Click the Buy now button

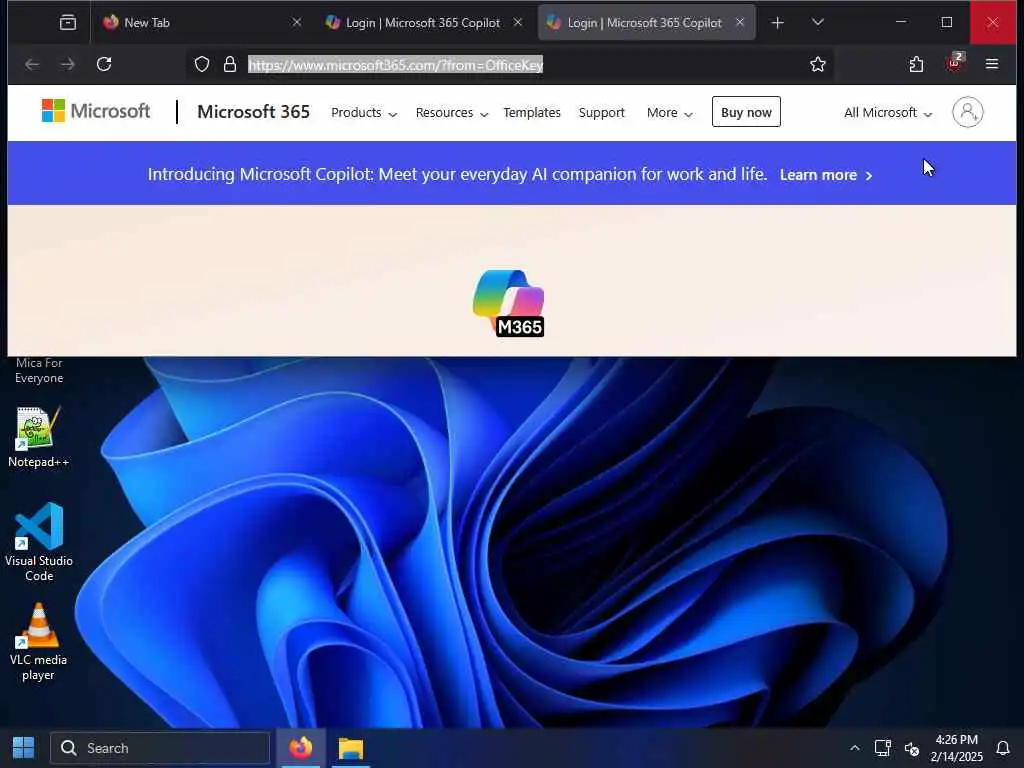pos(746,112)
